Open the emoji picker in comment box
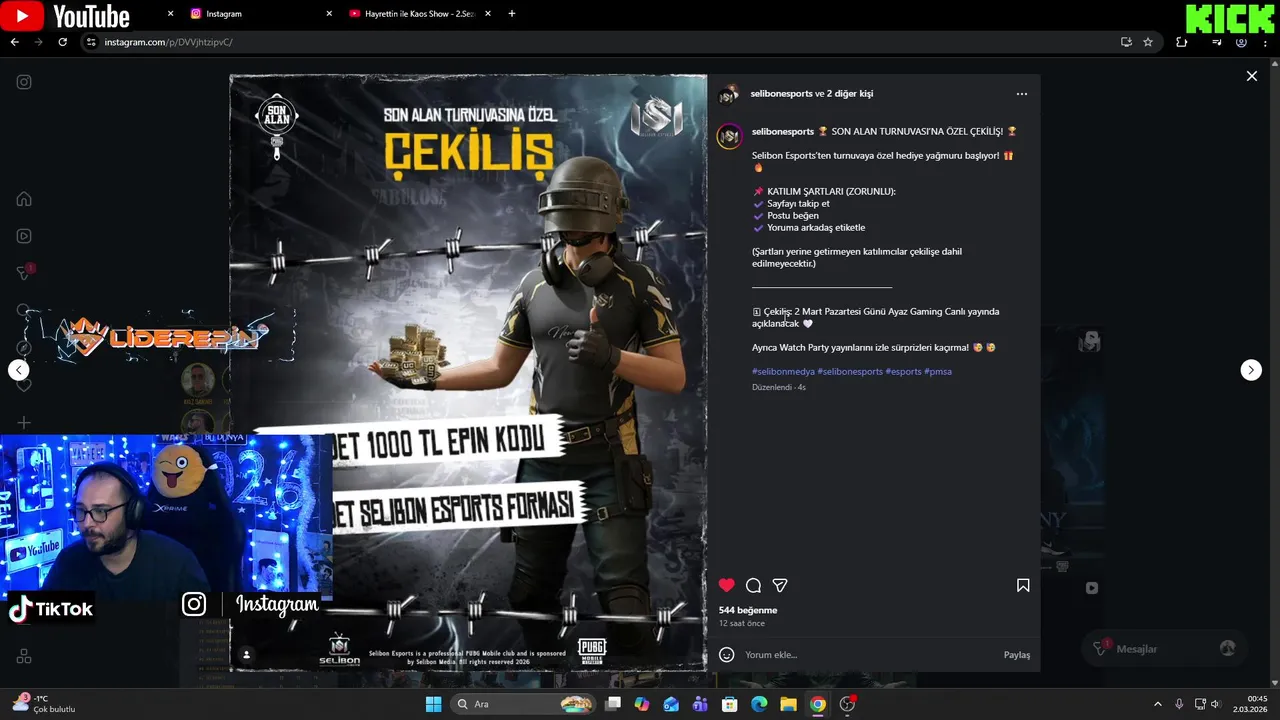 tap(727, 655)
